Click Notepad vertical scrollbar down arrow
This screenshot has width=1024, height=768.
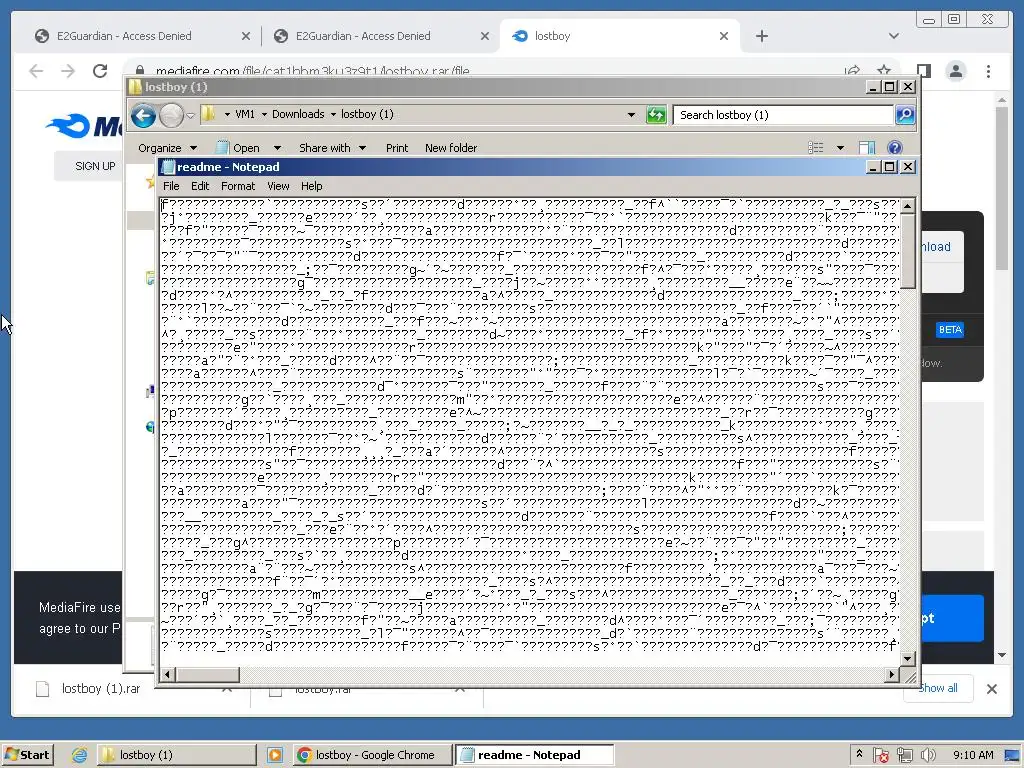tap(907, 658)
